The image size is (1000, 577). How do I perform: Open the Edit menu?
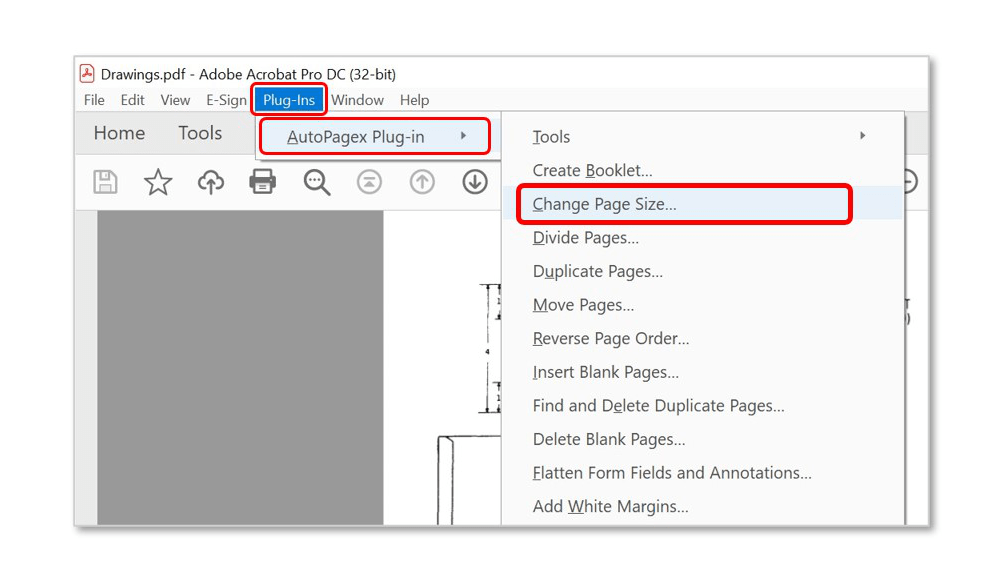click(133, 100)
